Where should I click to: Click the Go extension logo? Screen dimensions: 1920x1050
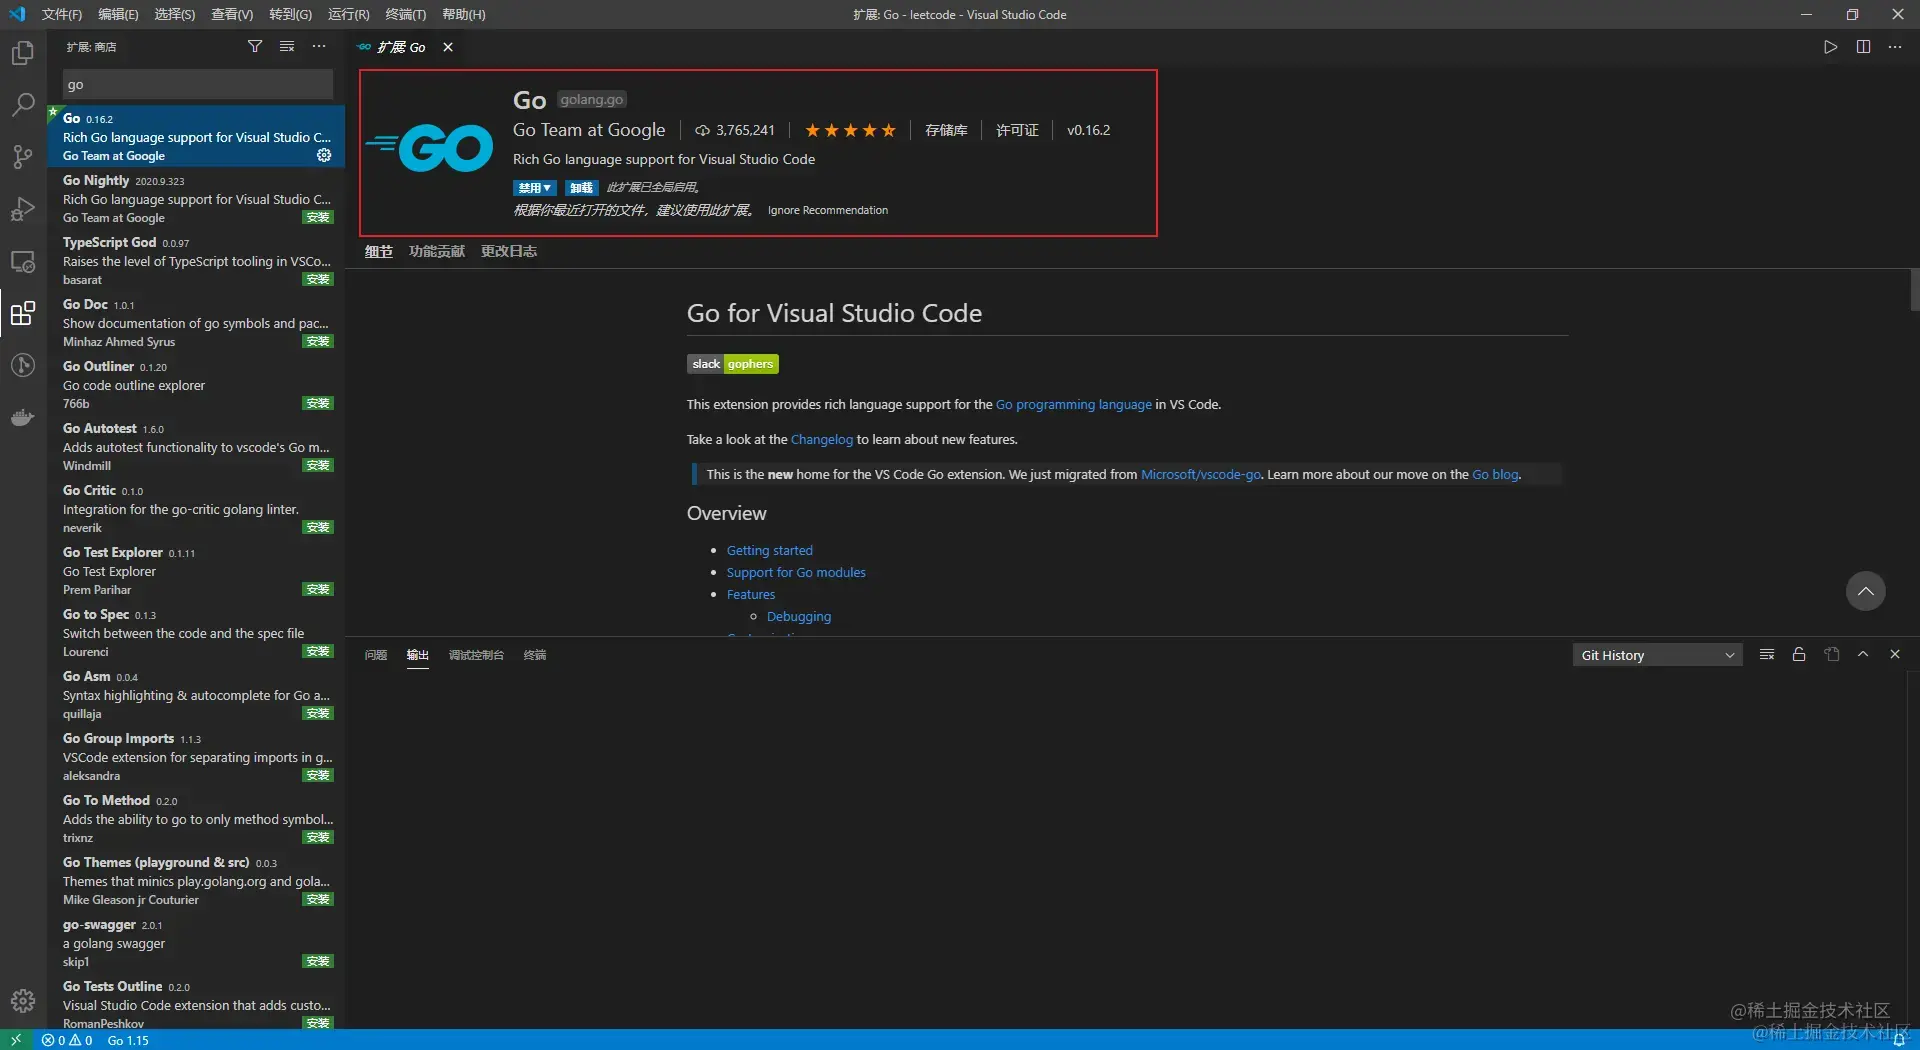[430, 148]
